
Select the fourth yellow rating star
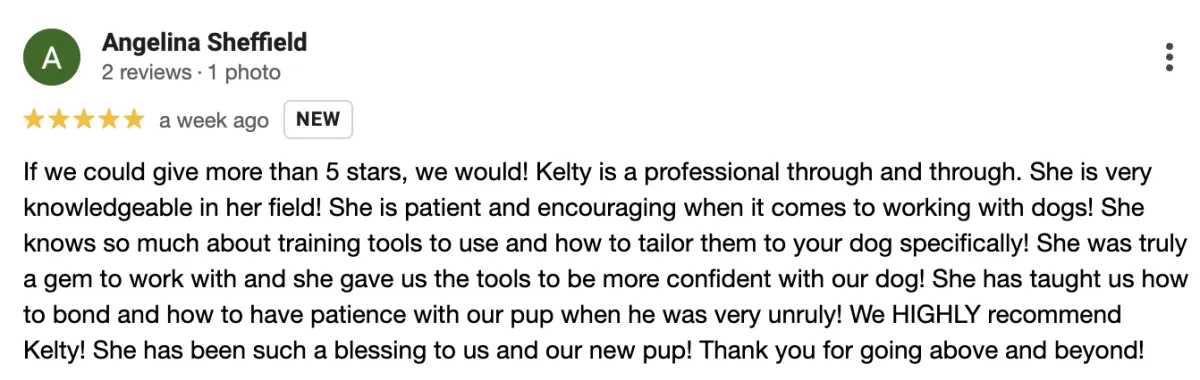[109, 120]
